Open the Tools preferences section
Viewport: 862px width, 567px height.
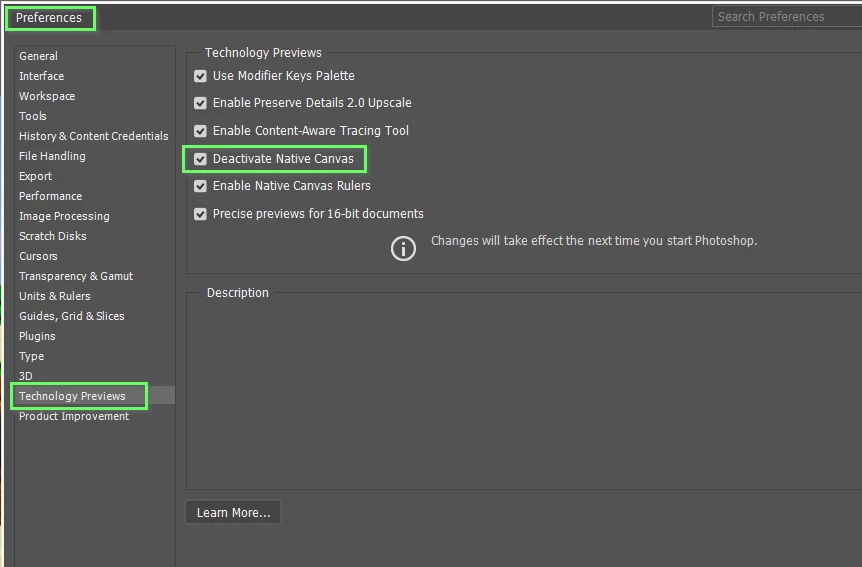[33, 116]
